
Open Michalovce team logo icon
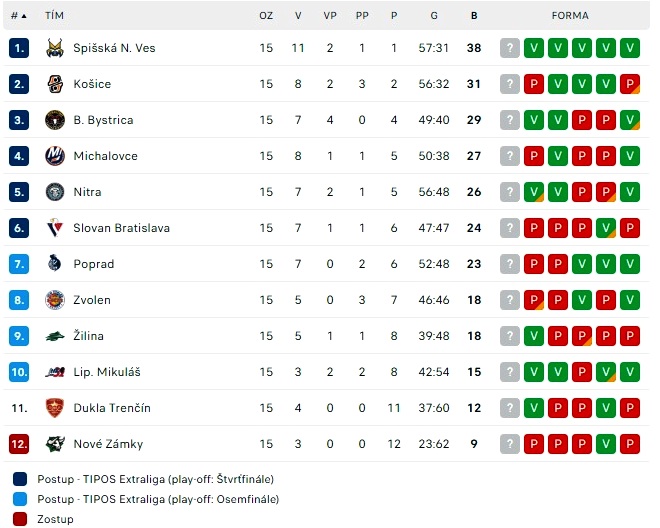point(55,156)
